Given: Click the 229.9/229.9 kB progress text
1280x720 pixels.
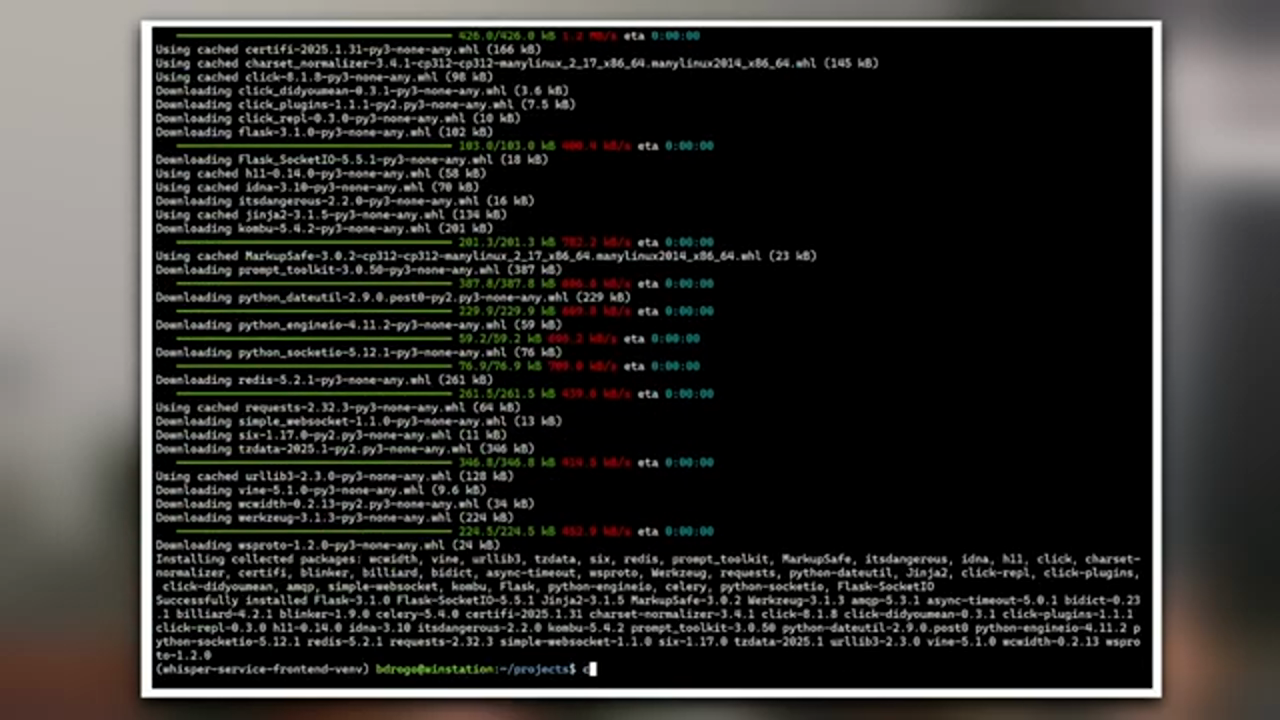Looking at the screenshot, I should [x=507, y=311].
